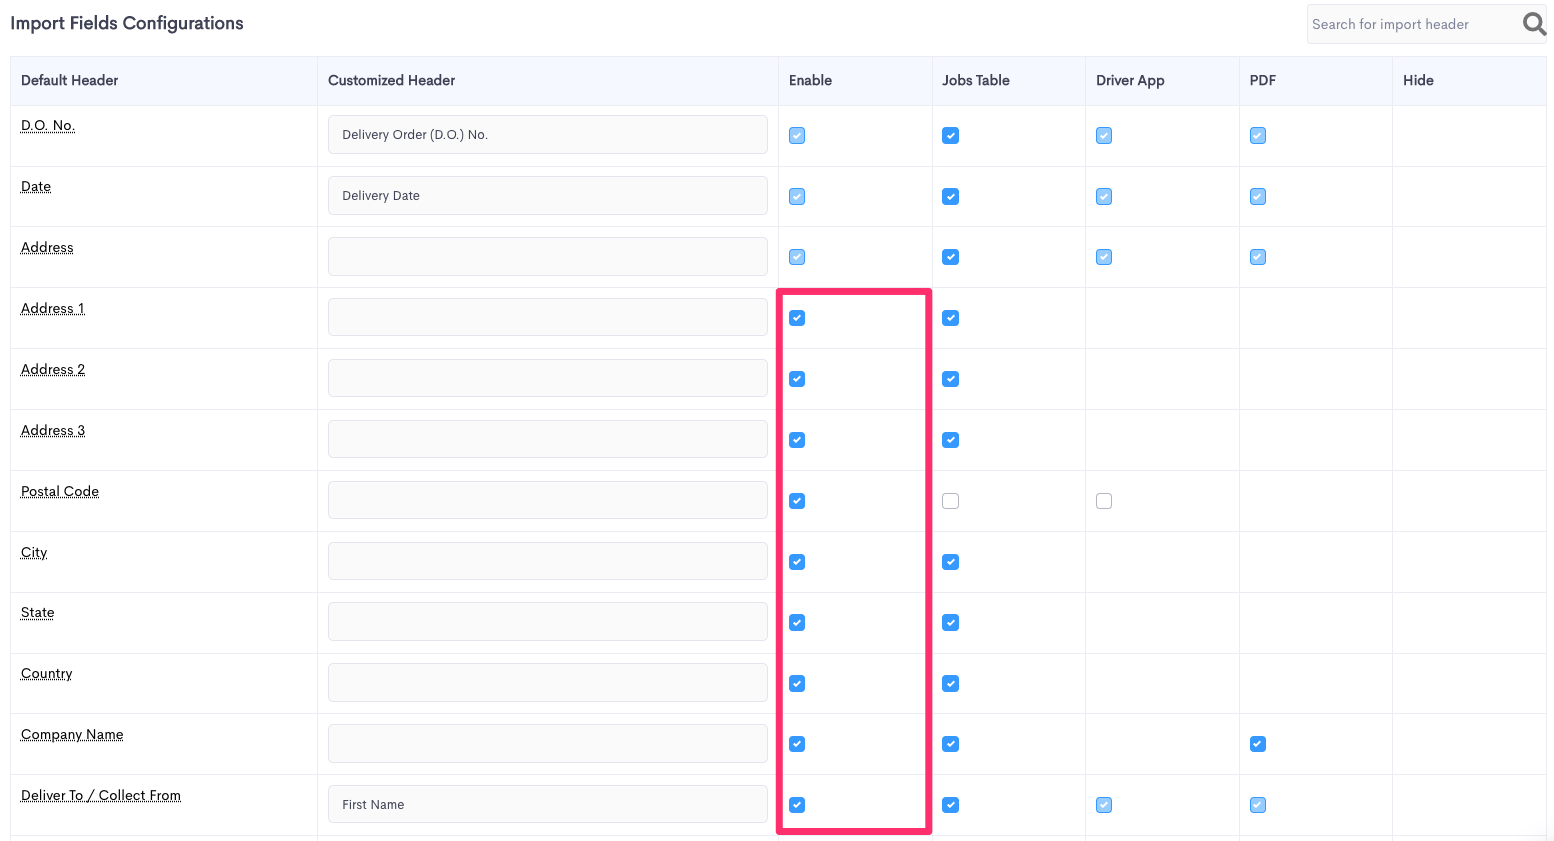Viewport: 1554px width, 841px height.
Task: Click the search magnifier icon
Action: pos(1533,24)
